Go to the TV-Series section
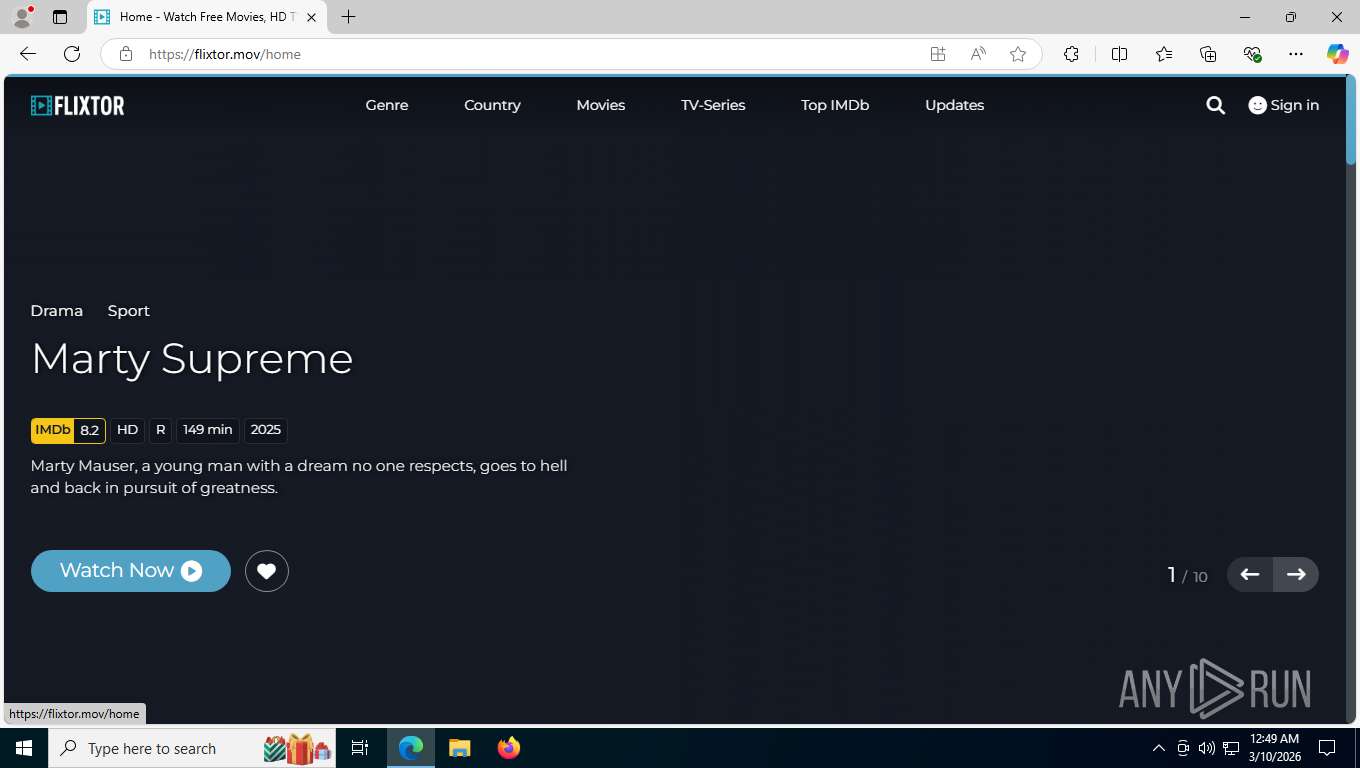The width and height of the screenshot is (1360, 768). (713, 105)
